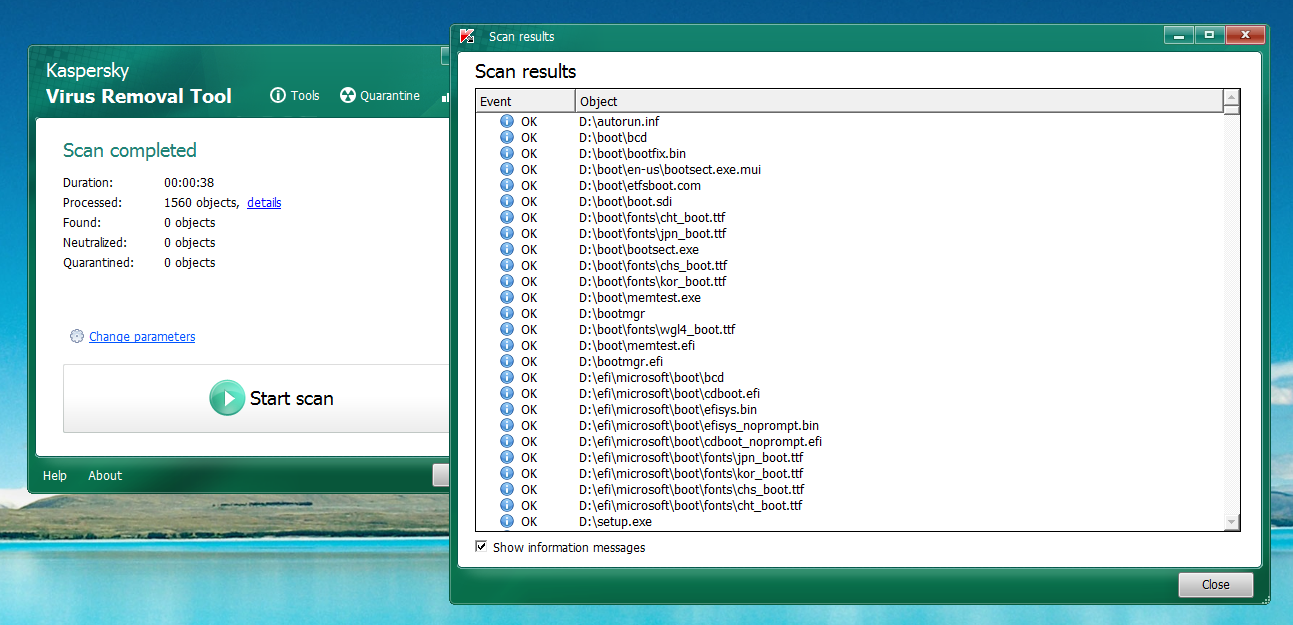Viewport: 1293px width, 625px height.
Task: Click the info icon beside D:\boot\memtest.efi
Action: 506,345
